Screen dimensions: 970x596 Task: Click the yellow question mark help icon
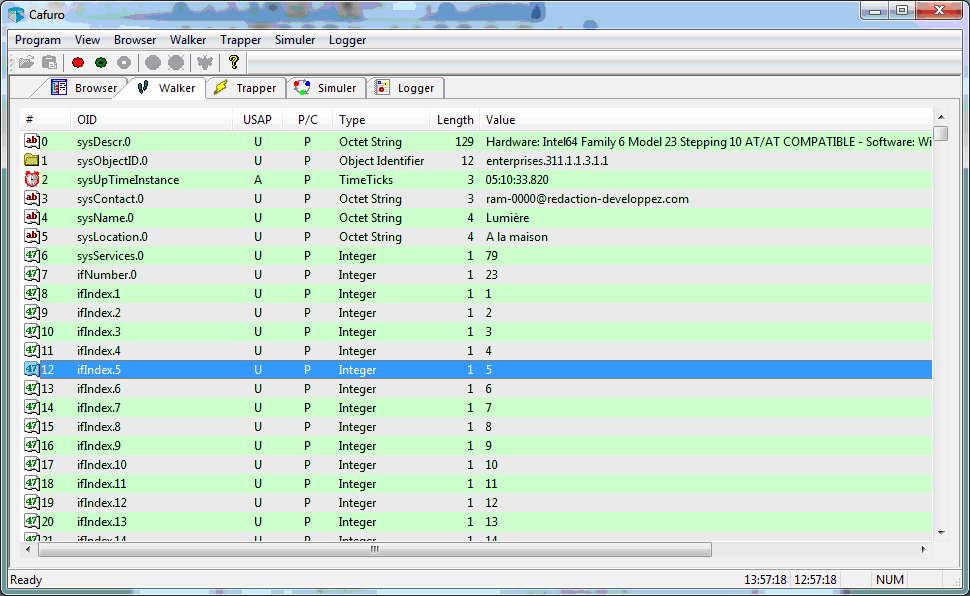coord(234,63)
